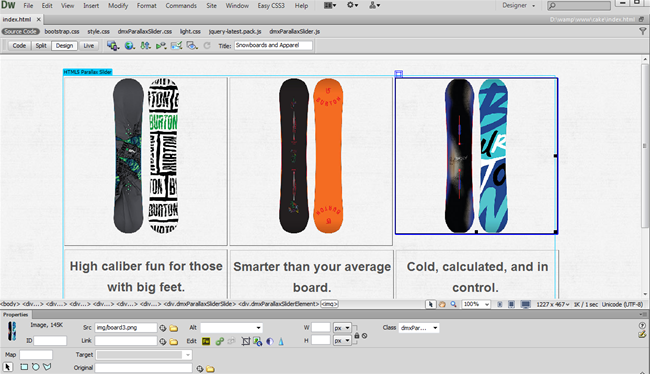This screenshot has width=650, height=374.
Task: Browse for Original file folder icon
Action: pos(211,369)
